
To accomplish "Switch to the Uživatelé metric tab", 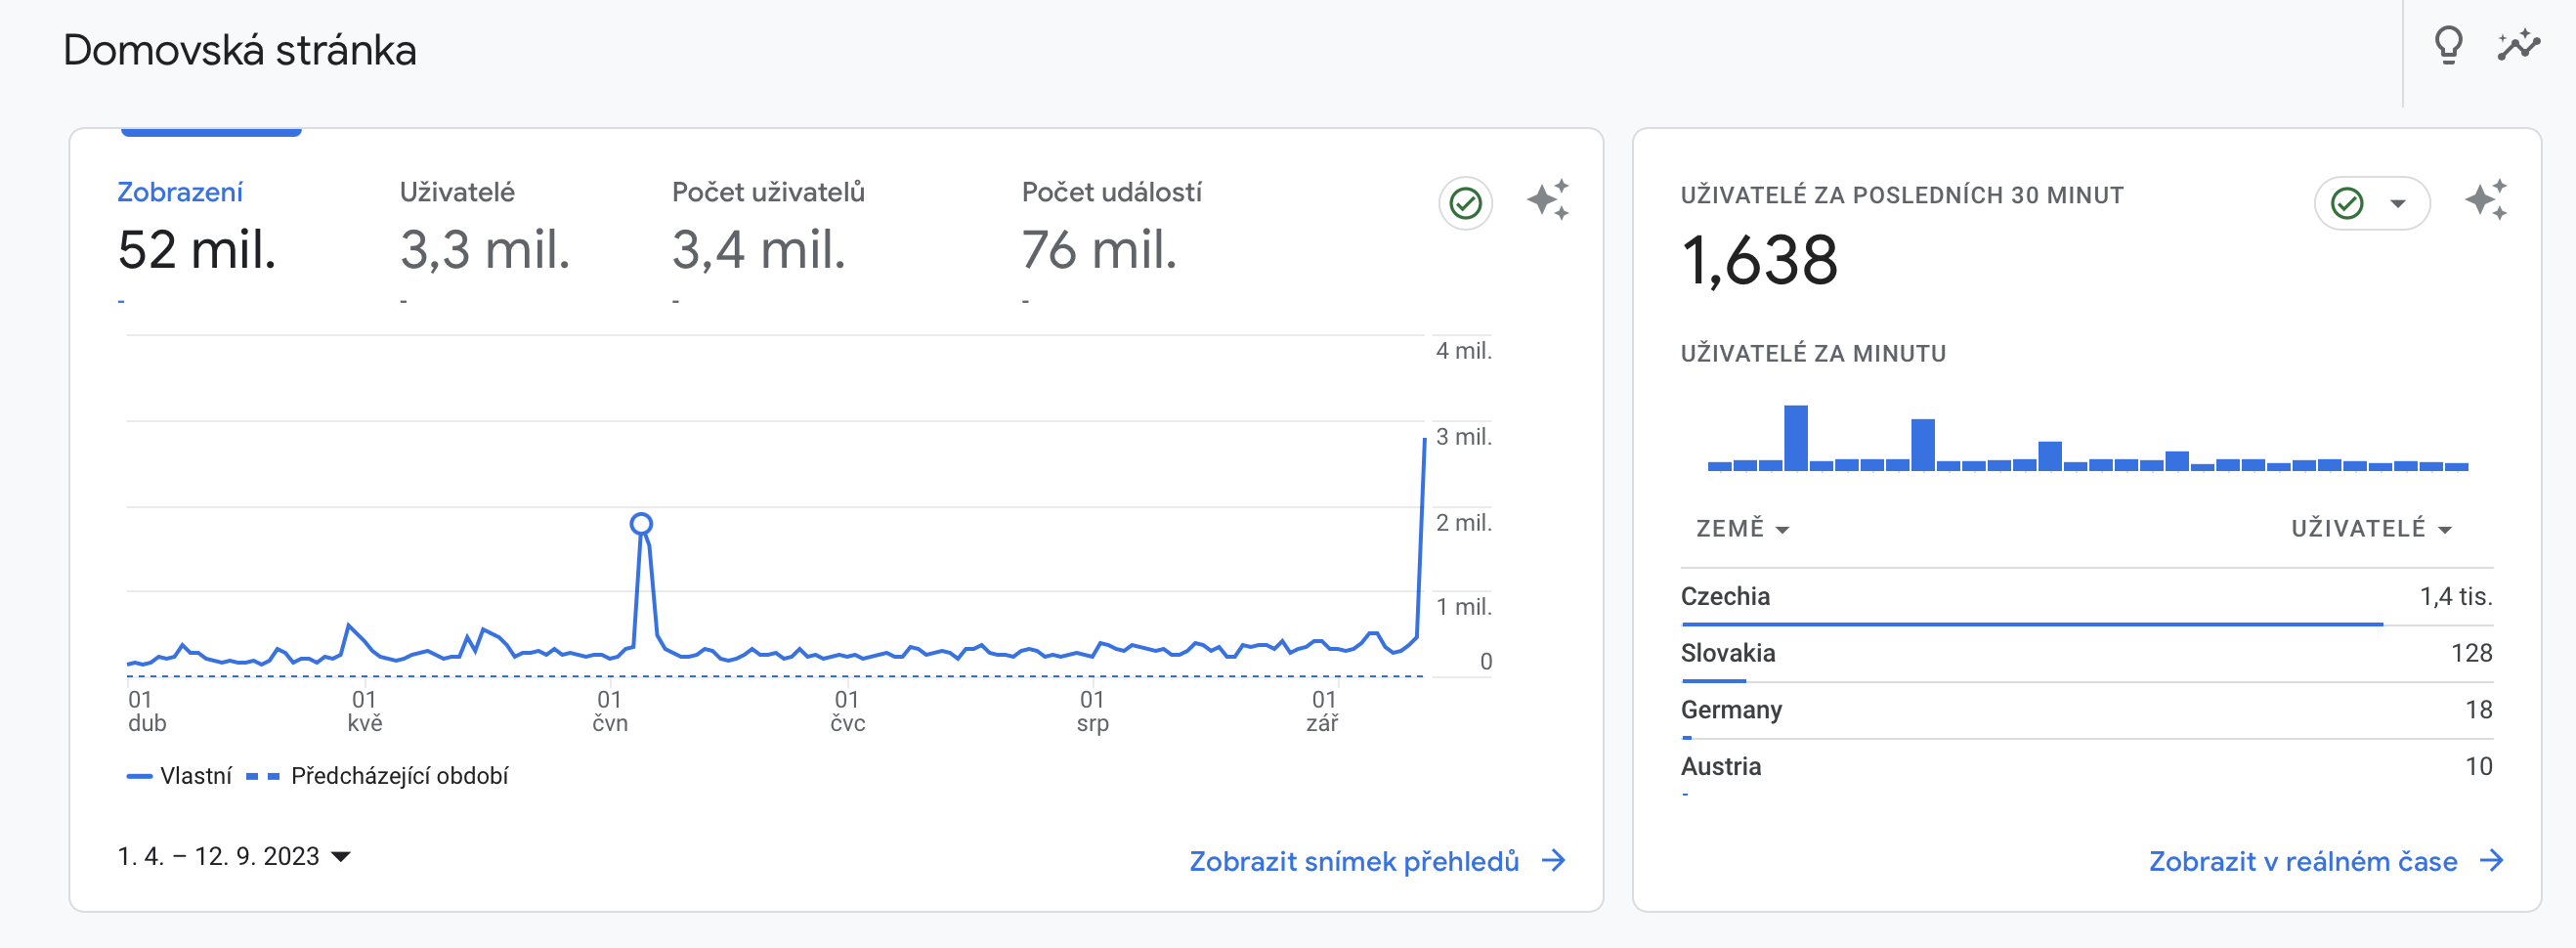I will tap(484, 232).
